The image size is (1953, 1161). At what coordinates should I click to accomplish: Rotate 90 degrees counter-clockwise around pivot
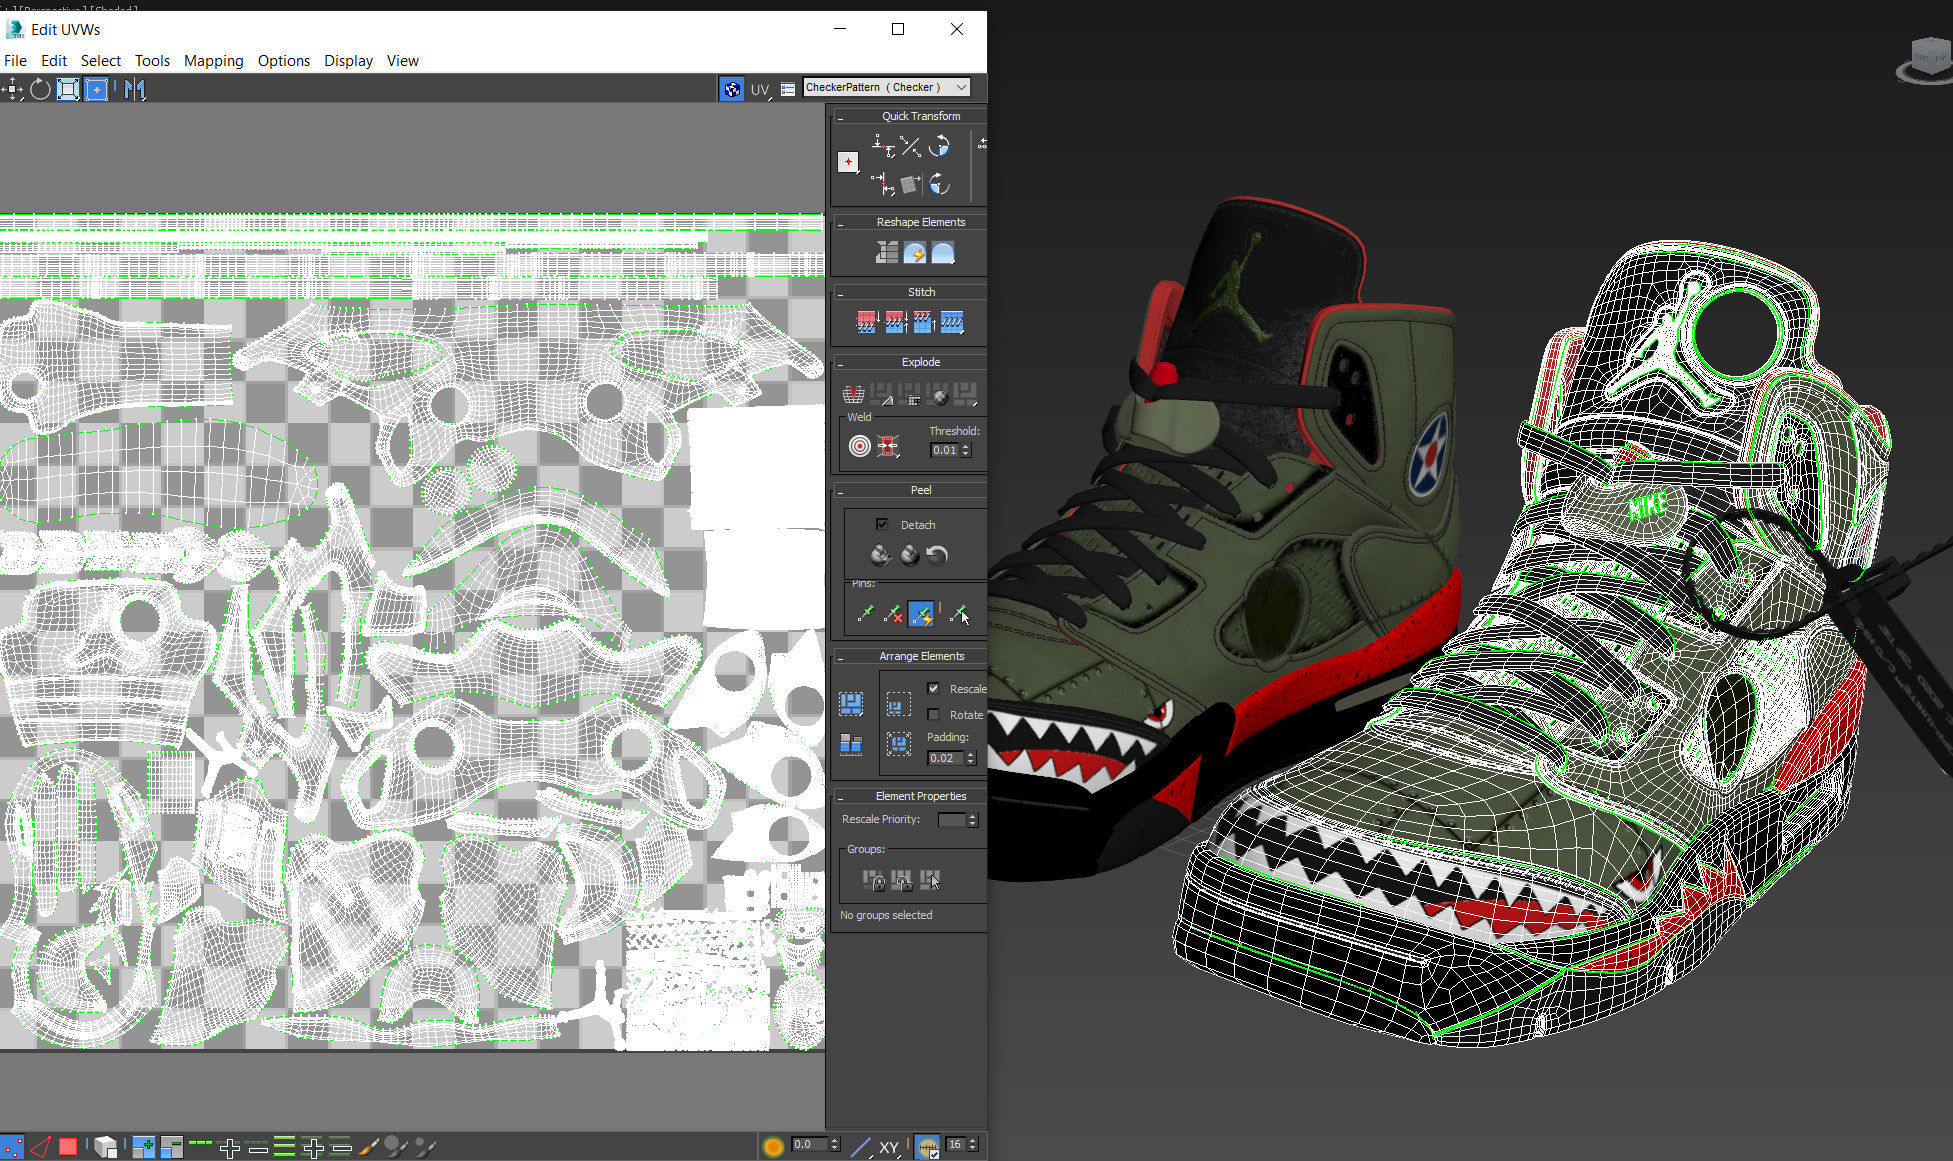(939, 147)
